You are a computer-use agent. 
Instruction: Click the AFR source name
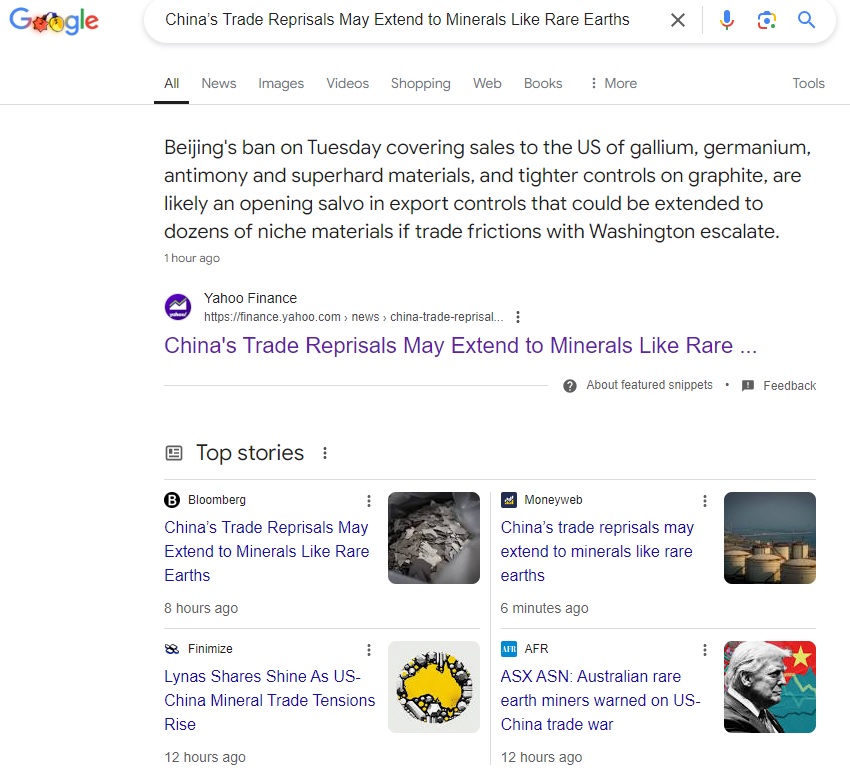pos(537,649)
